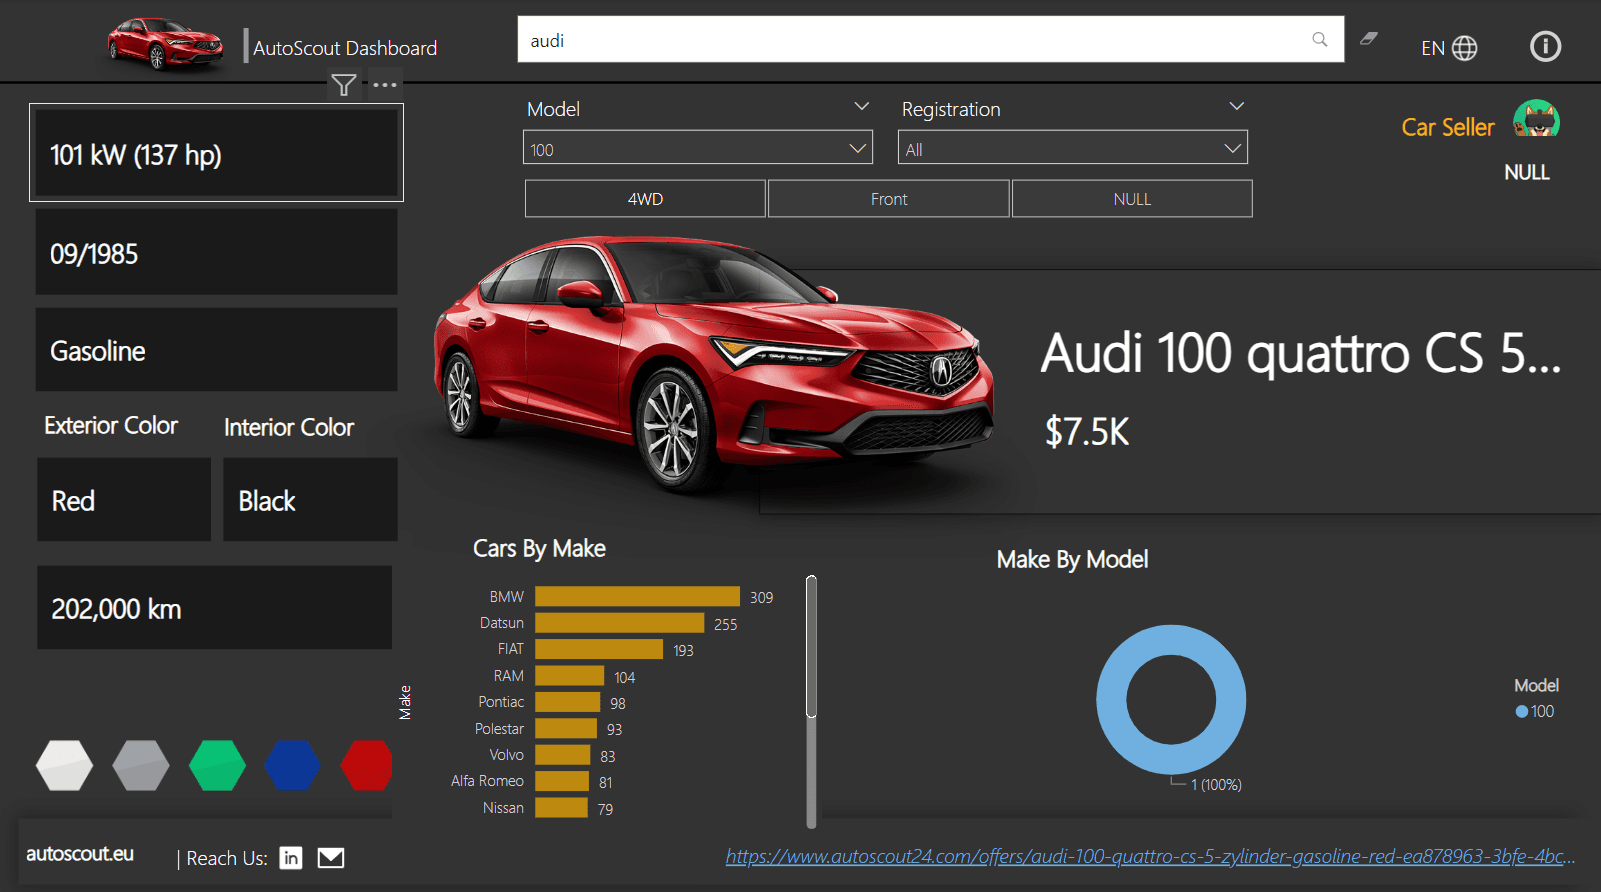This screenshot has height=892, width=1601.
Task: Open the autoscout24.com offer link
Action: 1150,857
